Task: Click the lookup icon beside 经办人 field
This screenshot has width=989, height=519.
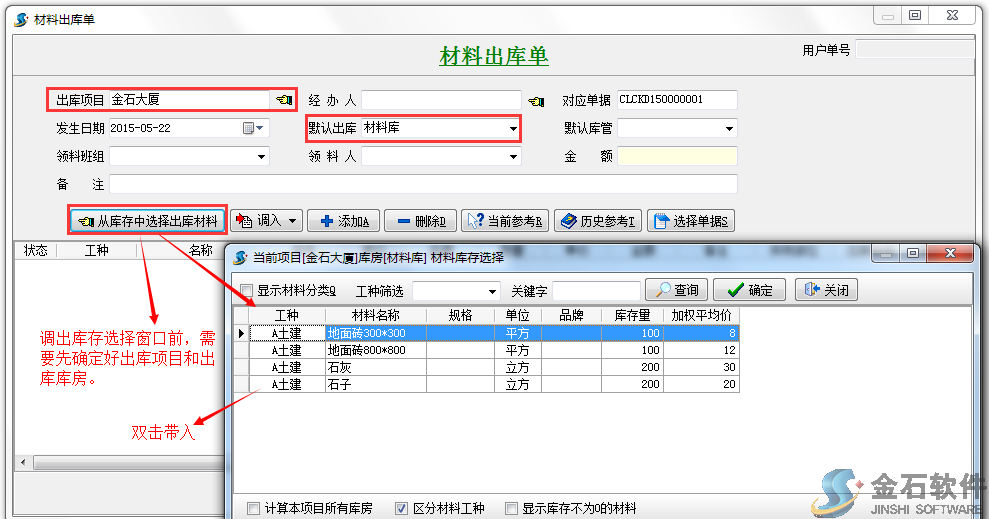Action: [536, 100]
